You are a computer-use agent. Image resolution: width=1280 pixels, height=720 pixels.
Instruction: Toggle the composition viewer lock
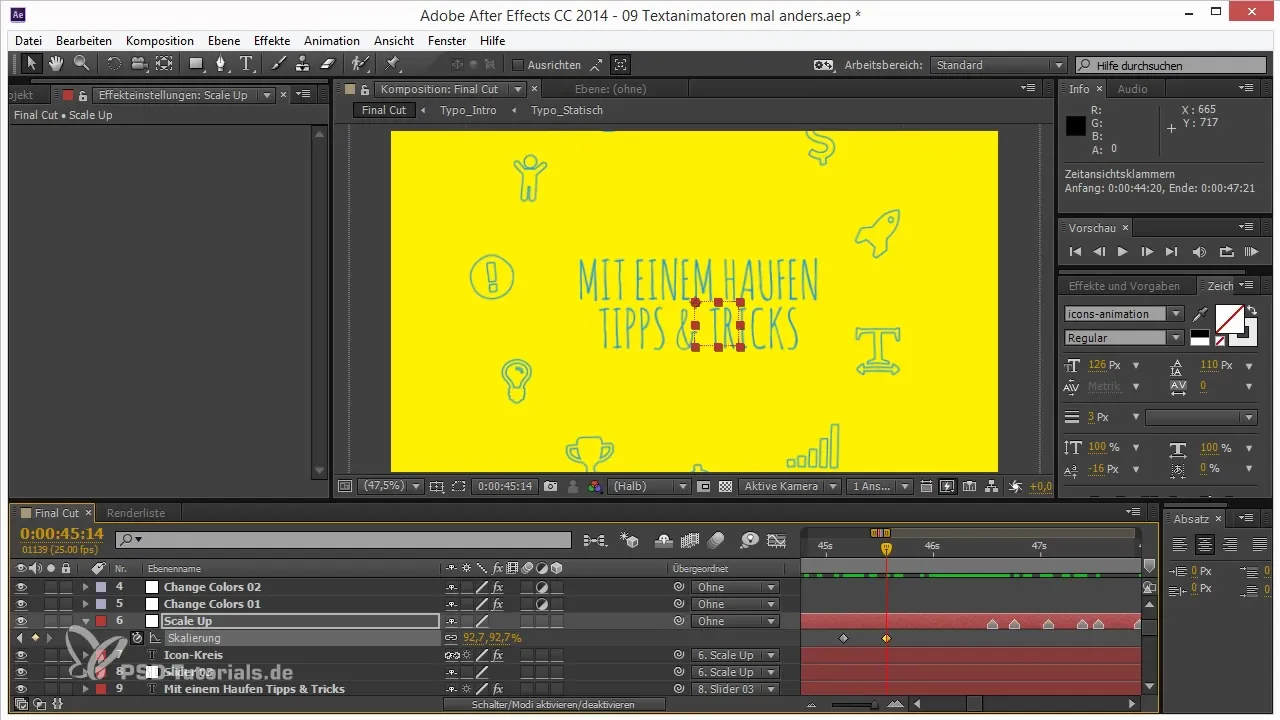[365, 89]
